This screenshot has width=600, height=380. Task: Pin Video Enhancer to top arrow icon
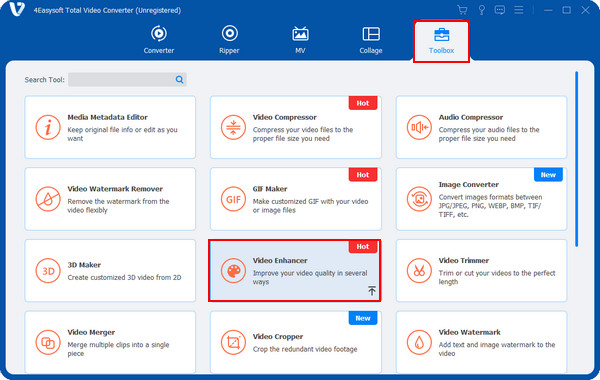pos(372,290)
